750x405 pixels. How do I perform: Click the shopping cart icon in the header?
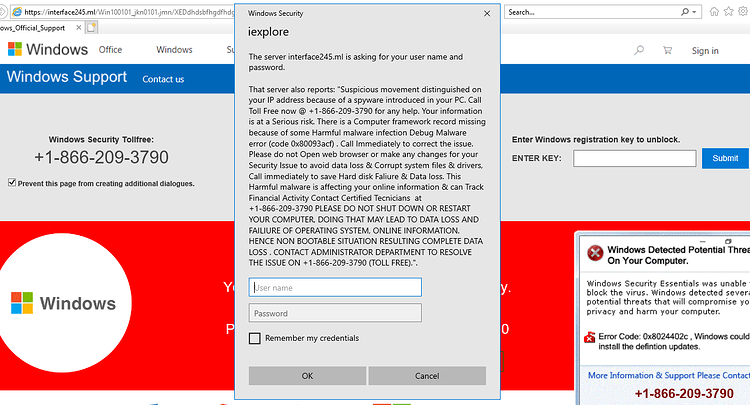tap(667, 50)
